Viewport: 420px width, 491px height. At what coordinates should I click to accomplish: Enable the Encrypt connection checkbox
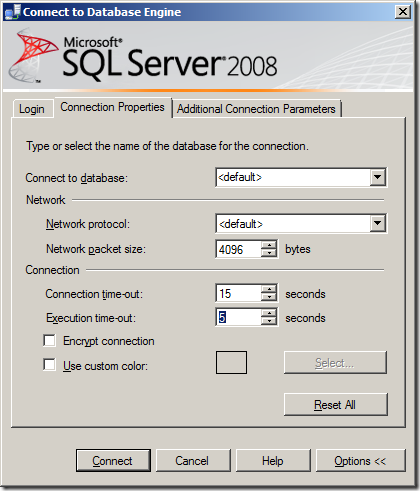49,341
